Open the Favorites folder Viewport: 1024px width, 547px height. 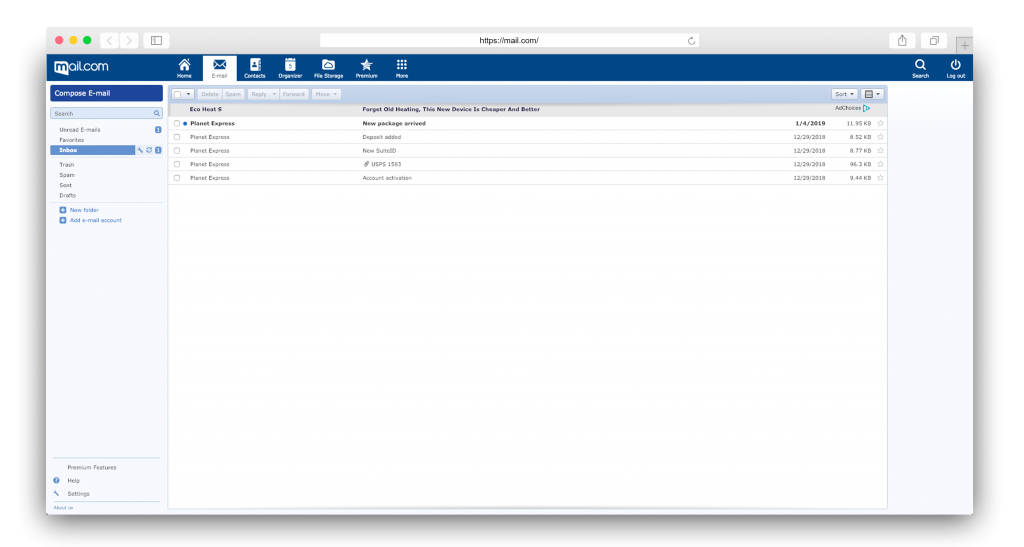coord(72,140)
